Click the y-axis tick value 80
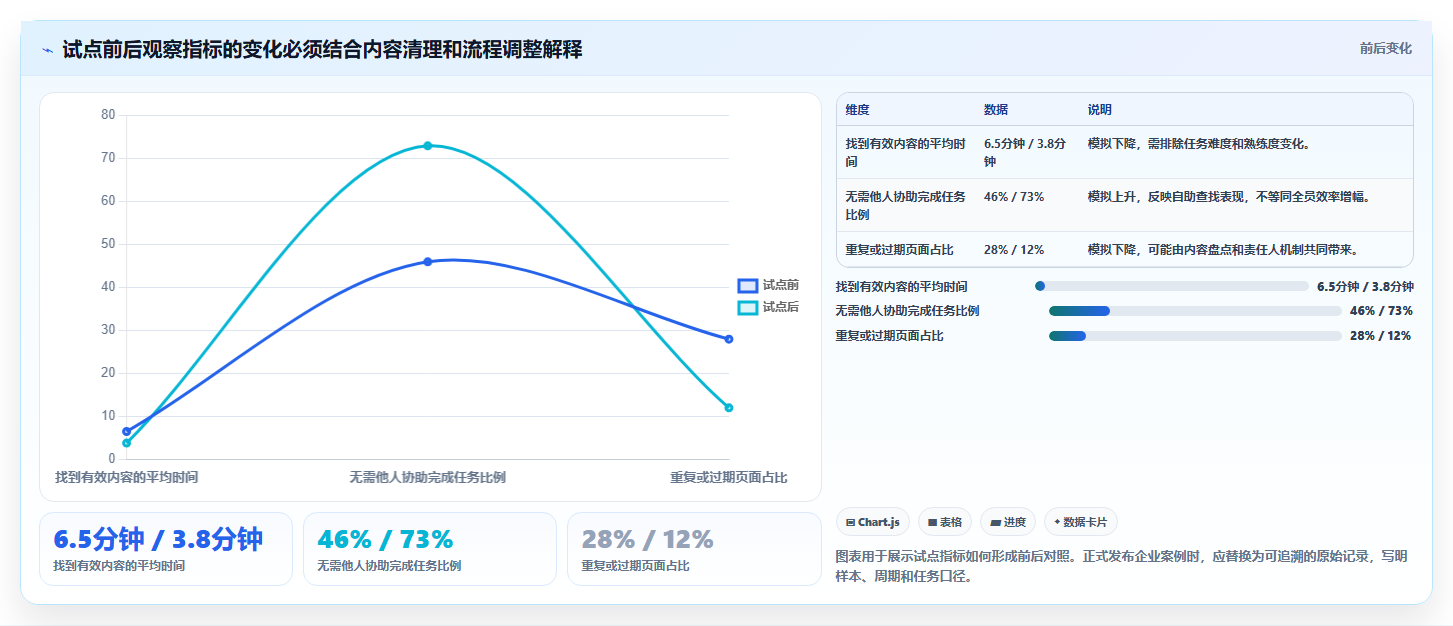This screenshot has height=626, width=1453. click(108, 115)
